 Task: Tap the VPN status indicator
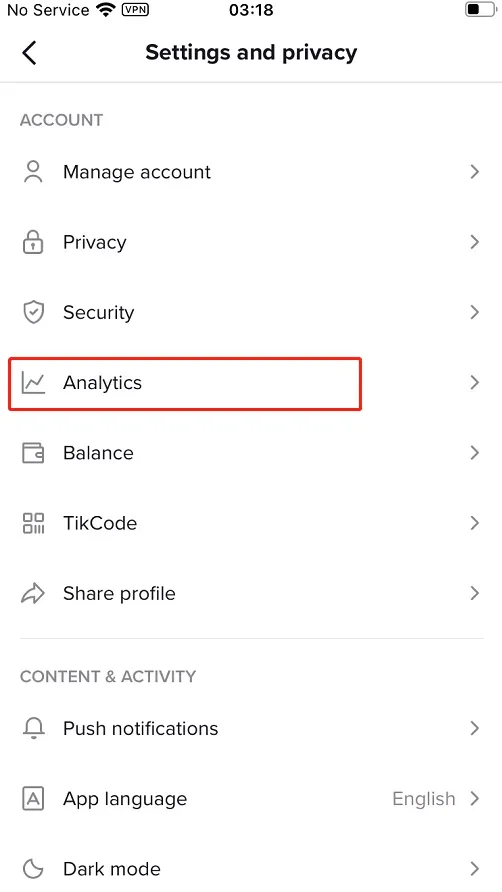135,10
